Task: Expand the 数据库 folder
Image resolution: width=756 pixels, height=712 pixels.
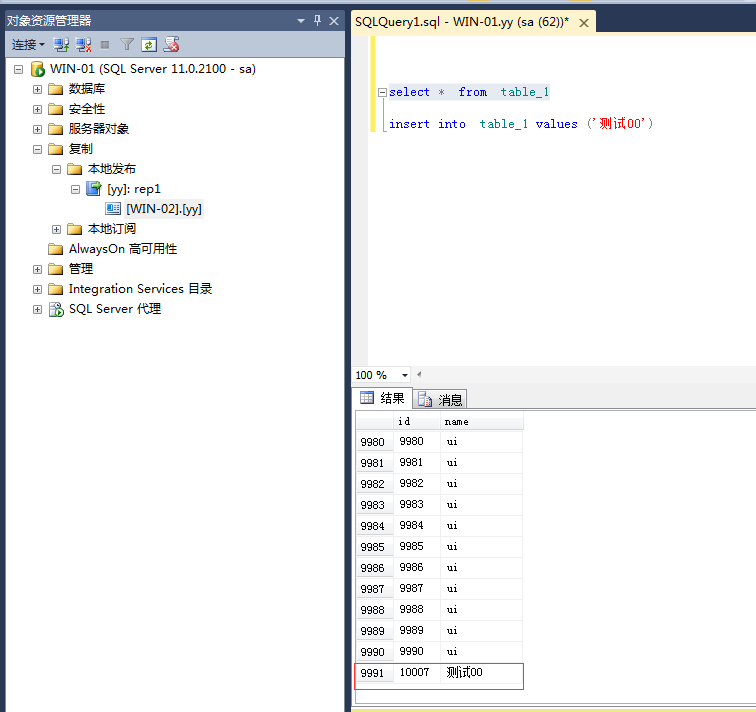Action: pyautogui.click(x=37, y=89)
